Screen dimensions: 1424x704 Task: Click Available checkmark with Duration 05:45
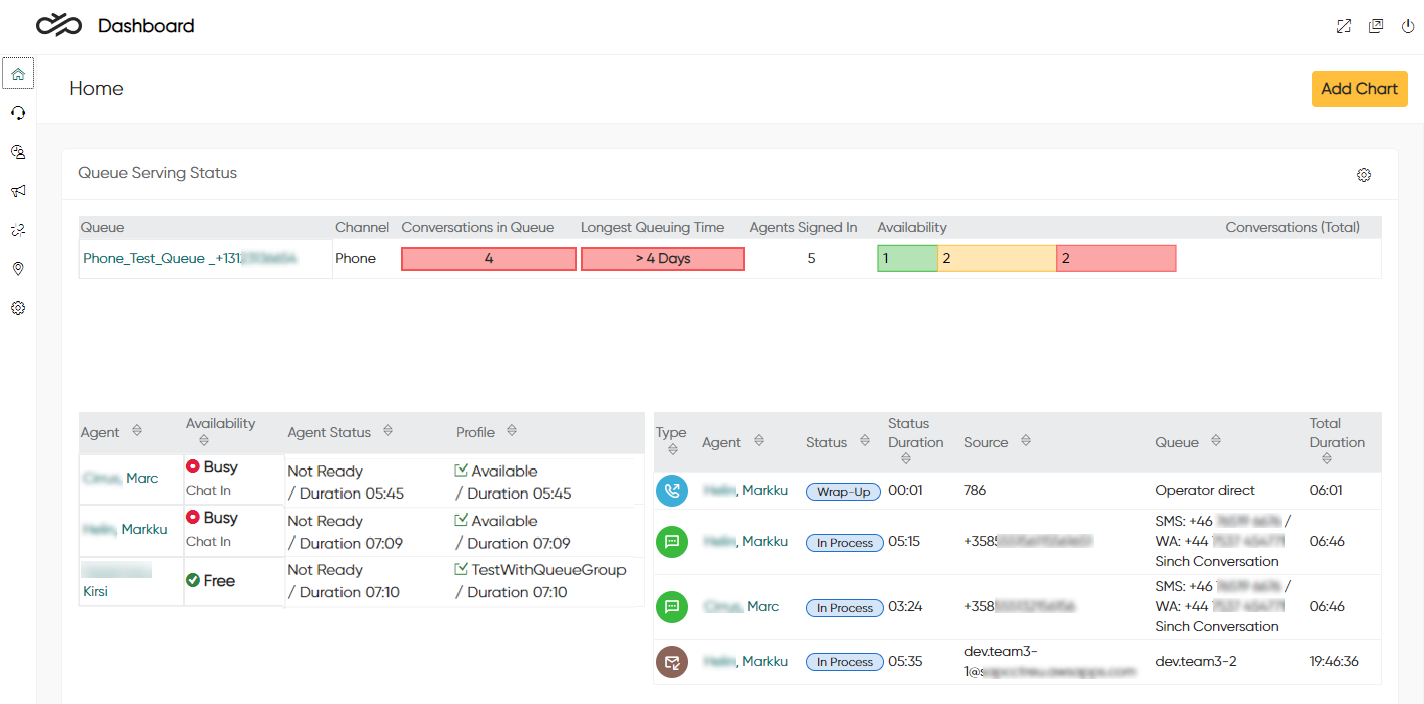coord(461,470)
